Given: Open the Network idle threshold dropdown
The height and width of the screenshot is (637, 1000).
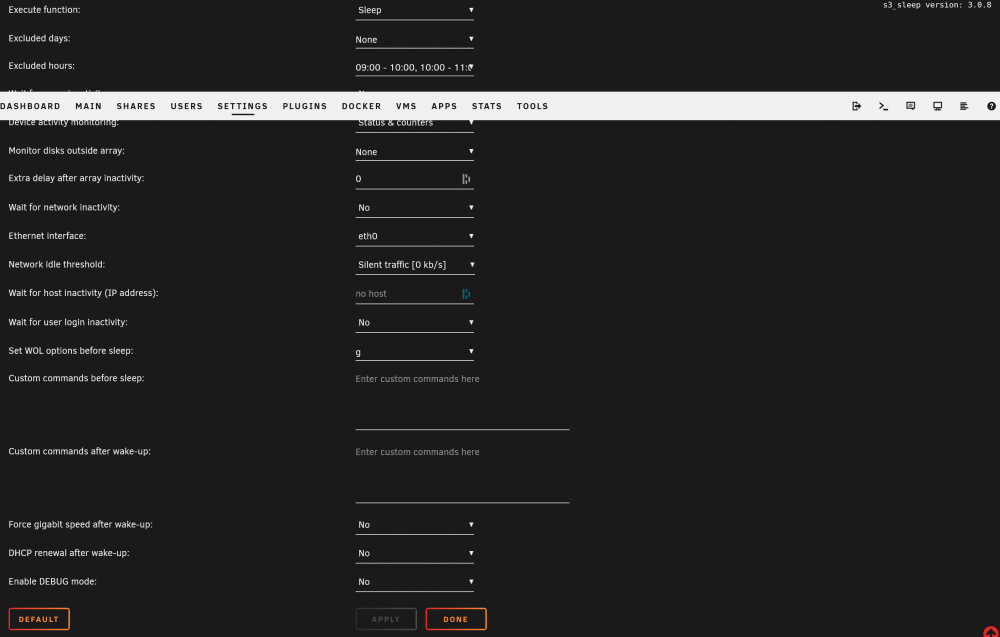Looking at the screenshot, I should 415,265.
